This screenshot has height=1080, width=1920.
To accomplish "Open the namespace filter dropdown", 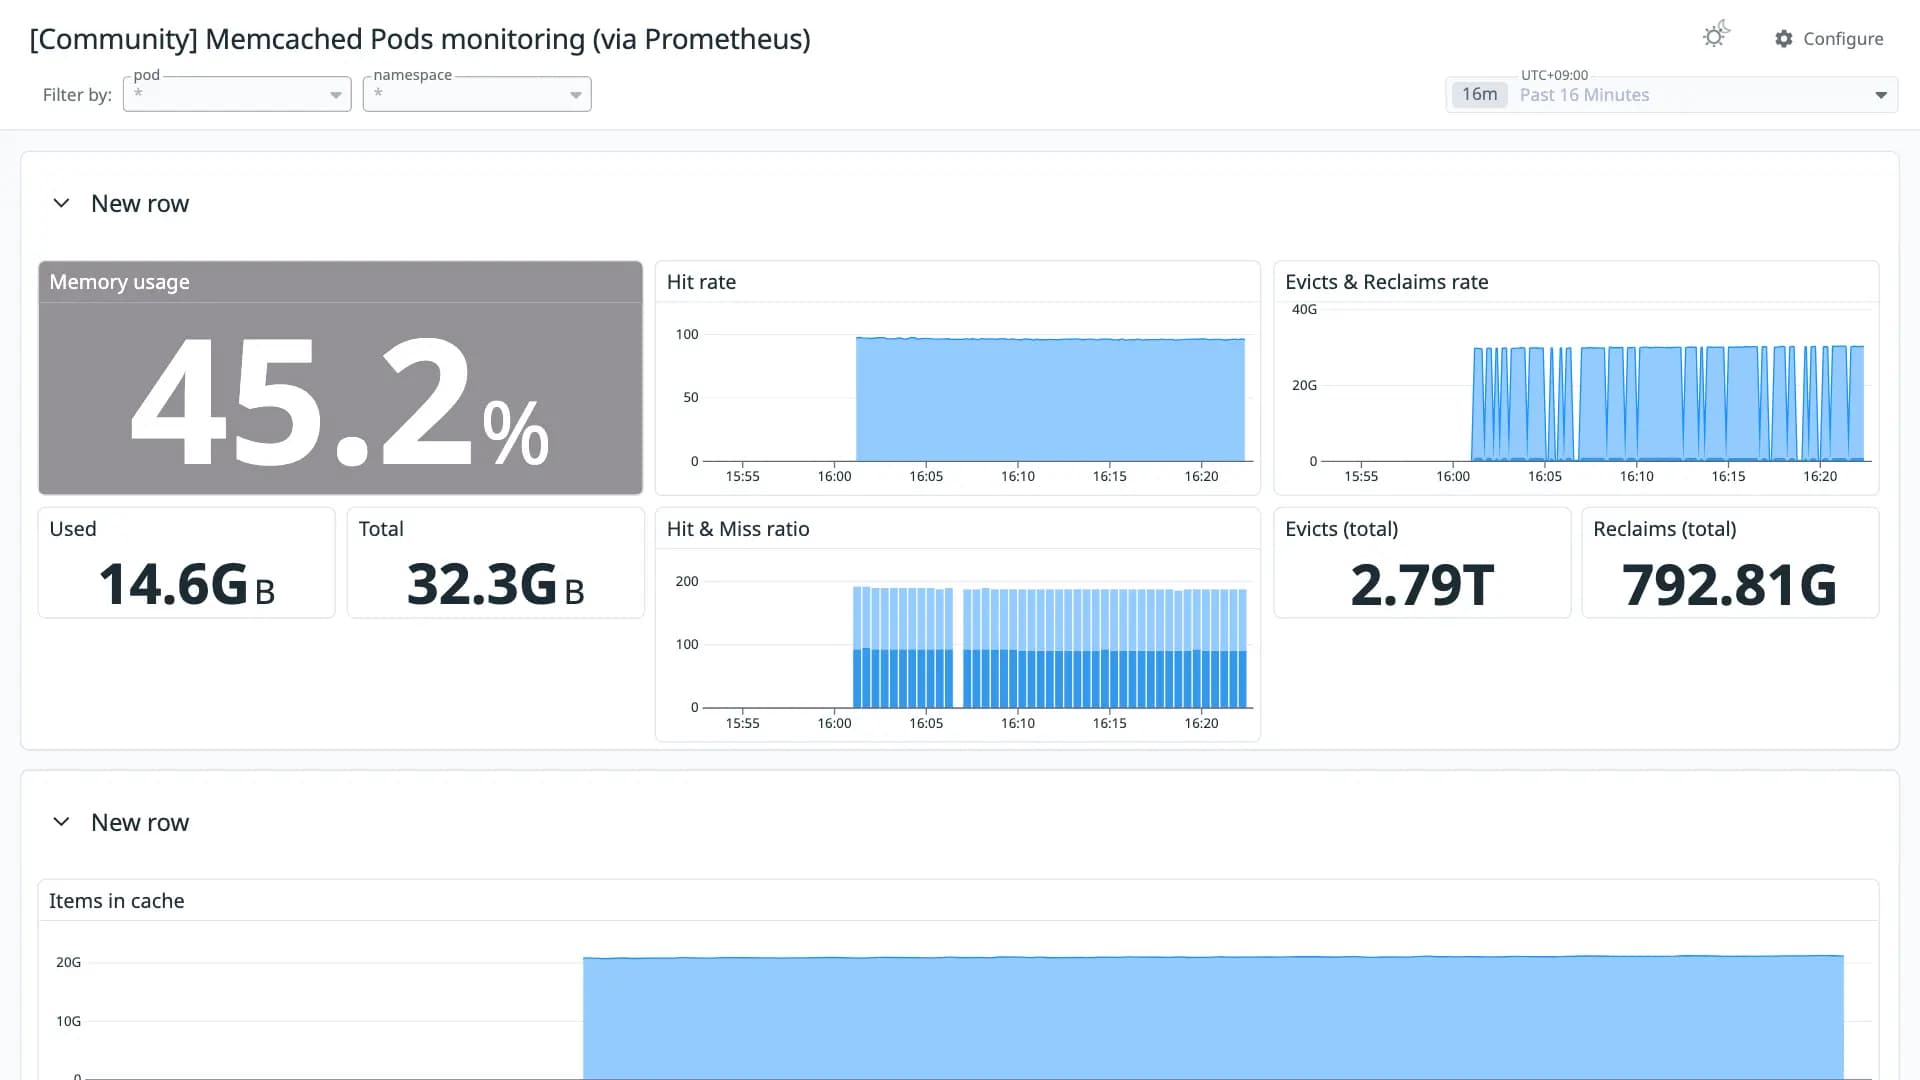I will point(477,94).
